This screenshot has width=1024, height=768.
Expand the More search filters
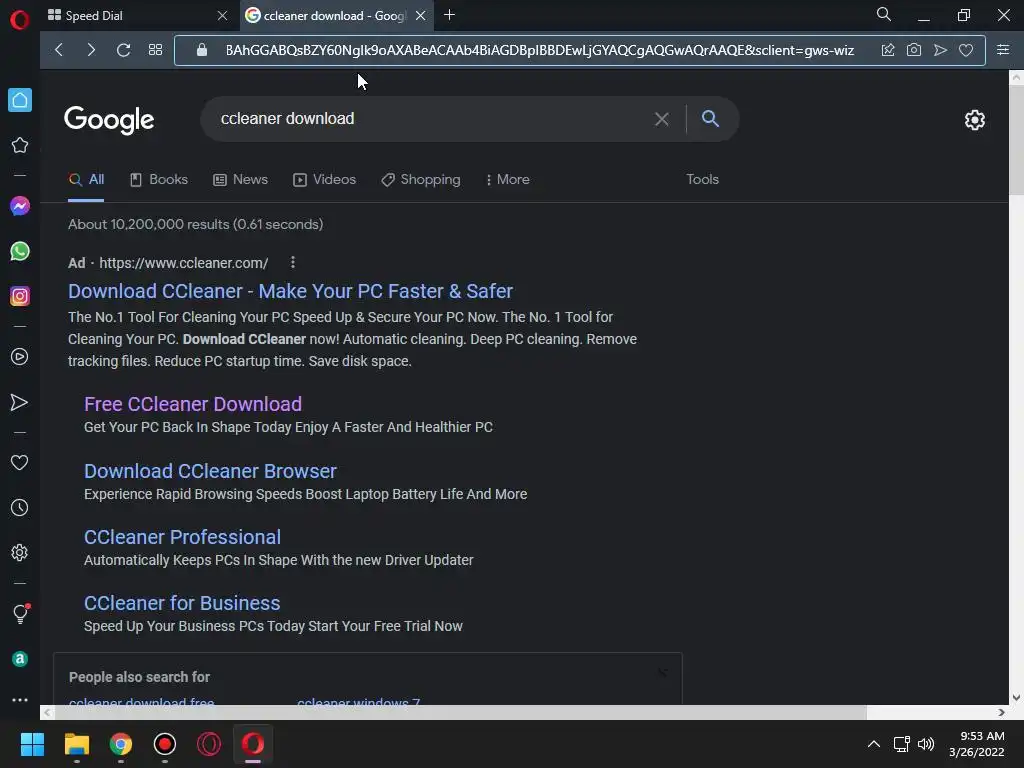tap(507, 180)
